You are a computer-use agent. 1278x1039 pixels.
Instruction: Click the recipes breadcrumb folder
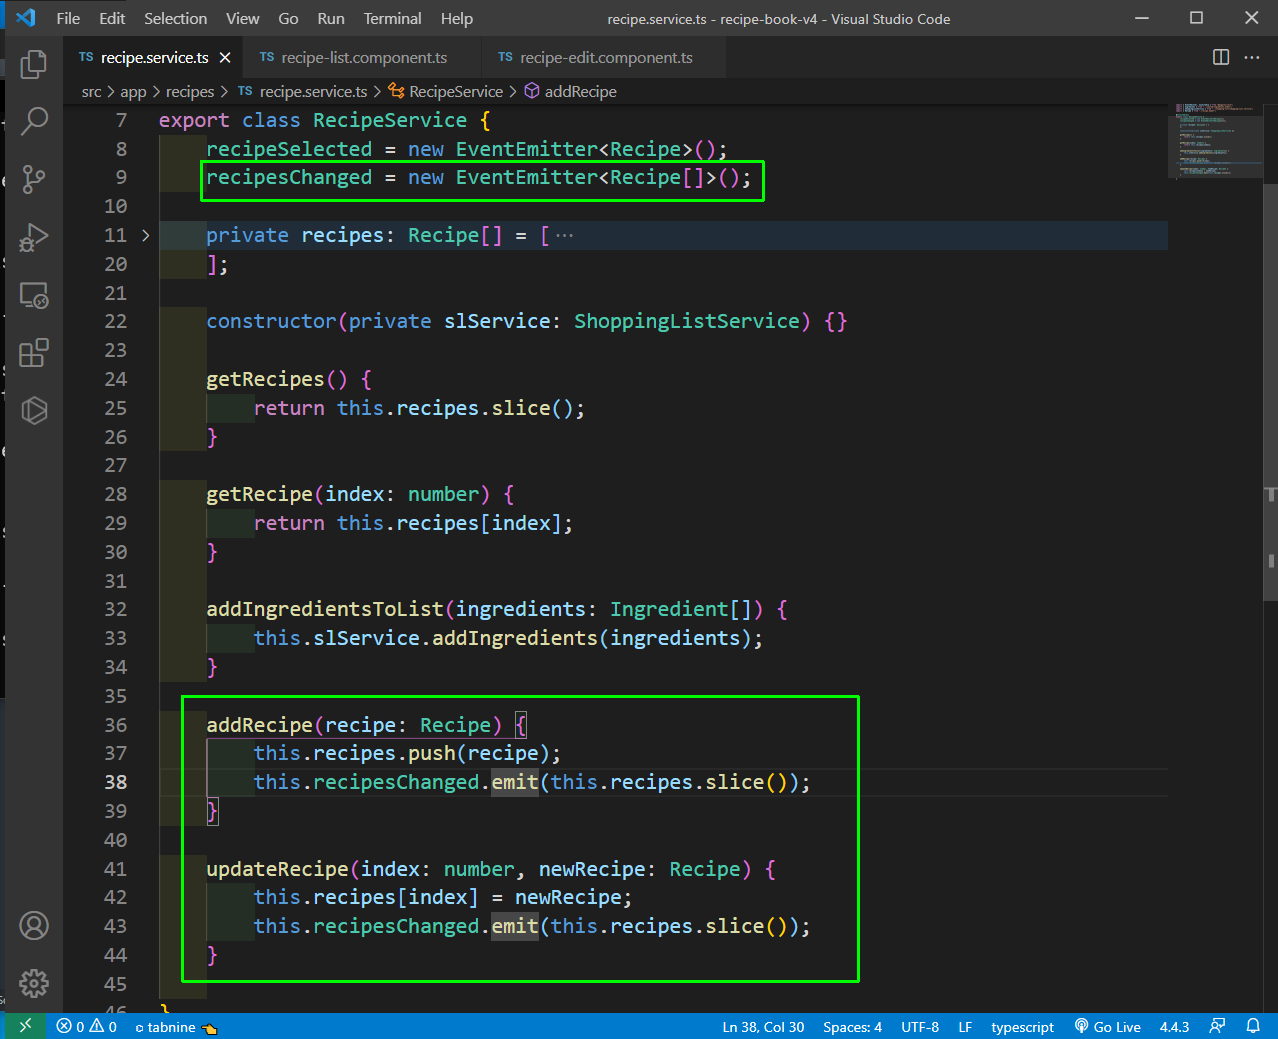[x=190, y=92]
